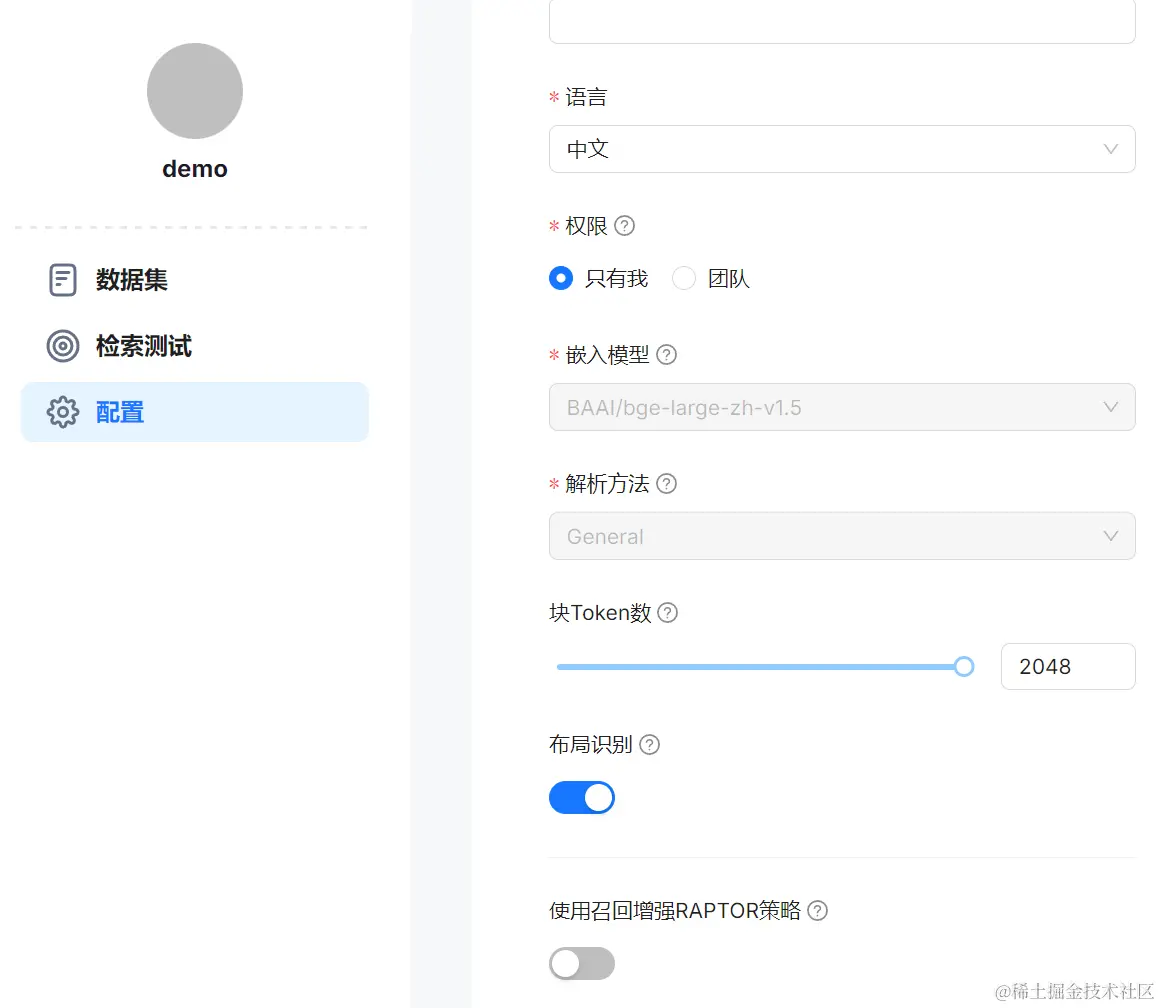The image size is (1161, 1008).
Task: Open the 块Token数 help tooltip icon
Action: [x=668, y=612]
